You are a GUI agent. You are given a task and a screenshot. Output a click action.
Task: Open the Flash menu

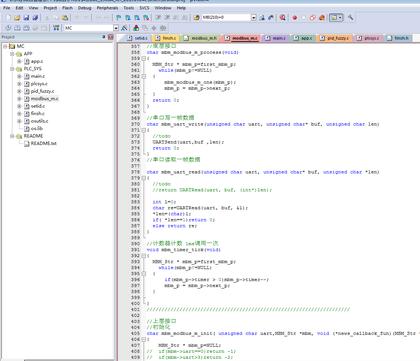67,8
